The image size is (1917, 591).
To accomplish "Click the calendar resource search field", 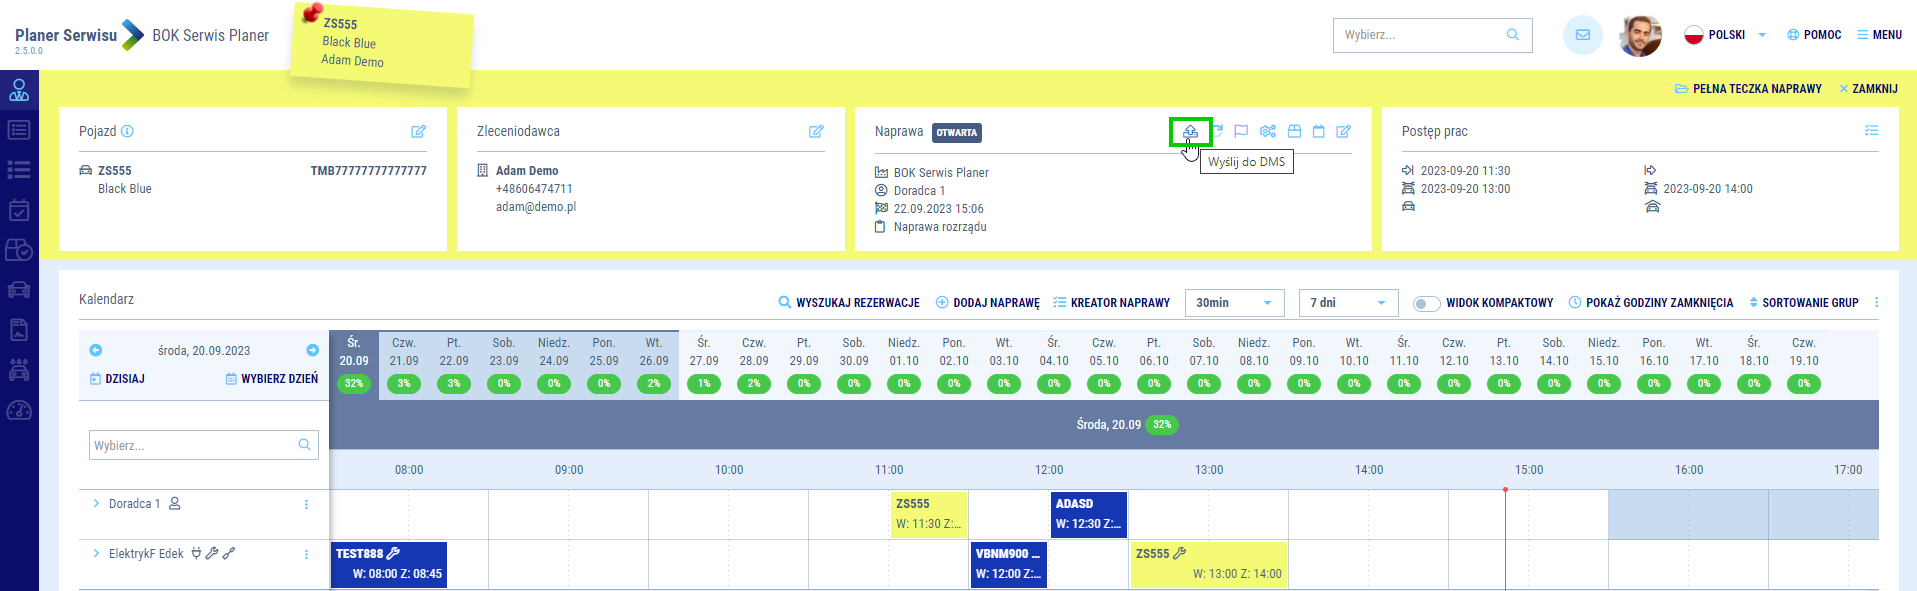I will [x=195, y=446].
